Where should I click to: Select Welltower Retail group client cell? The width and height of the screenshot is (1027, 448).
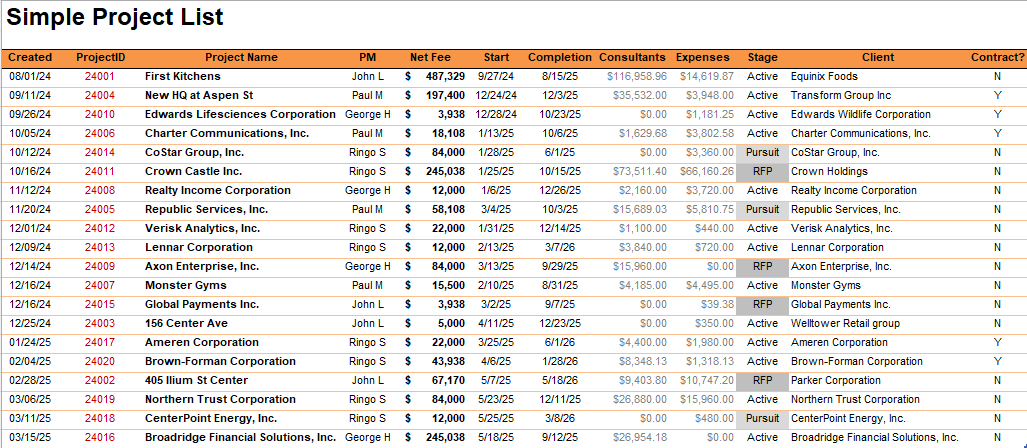click(x=846, y=324)
